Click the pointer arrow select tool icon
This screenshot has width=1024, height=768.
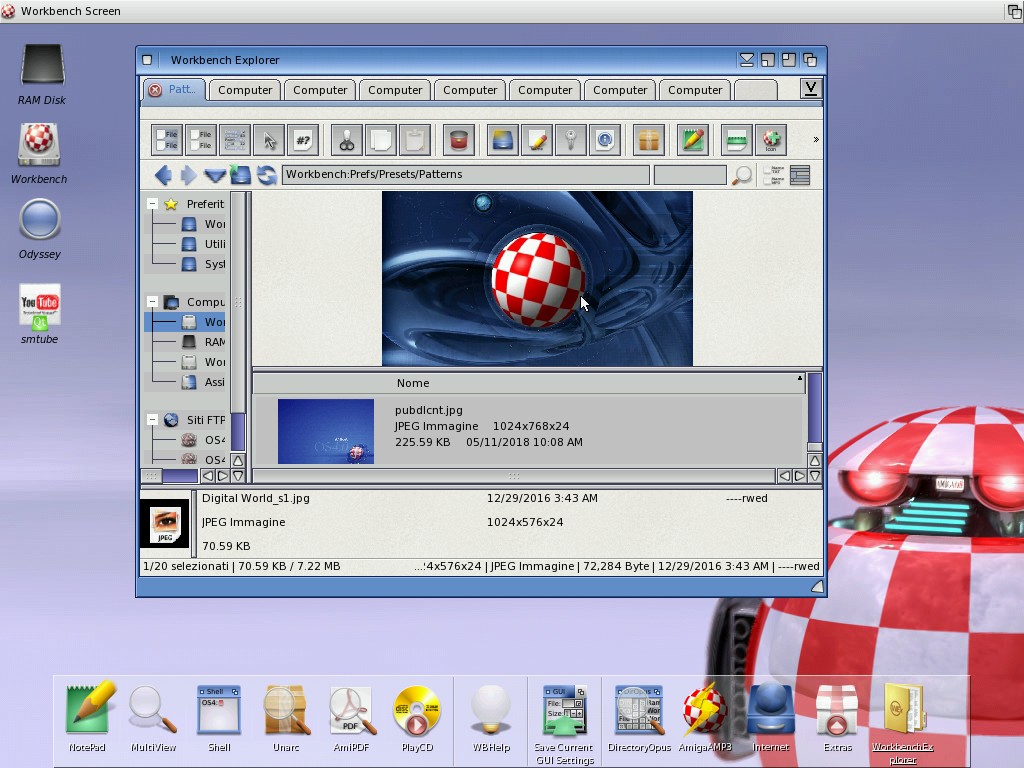tap(269, 140)
